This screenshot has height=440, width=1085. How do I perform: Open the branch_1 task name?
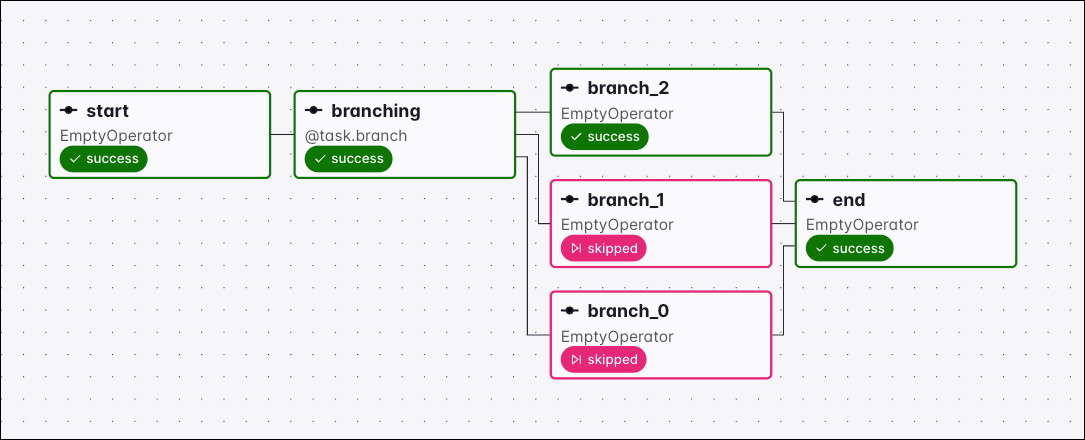pyautogui.click(x=626, y=200)
